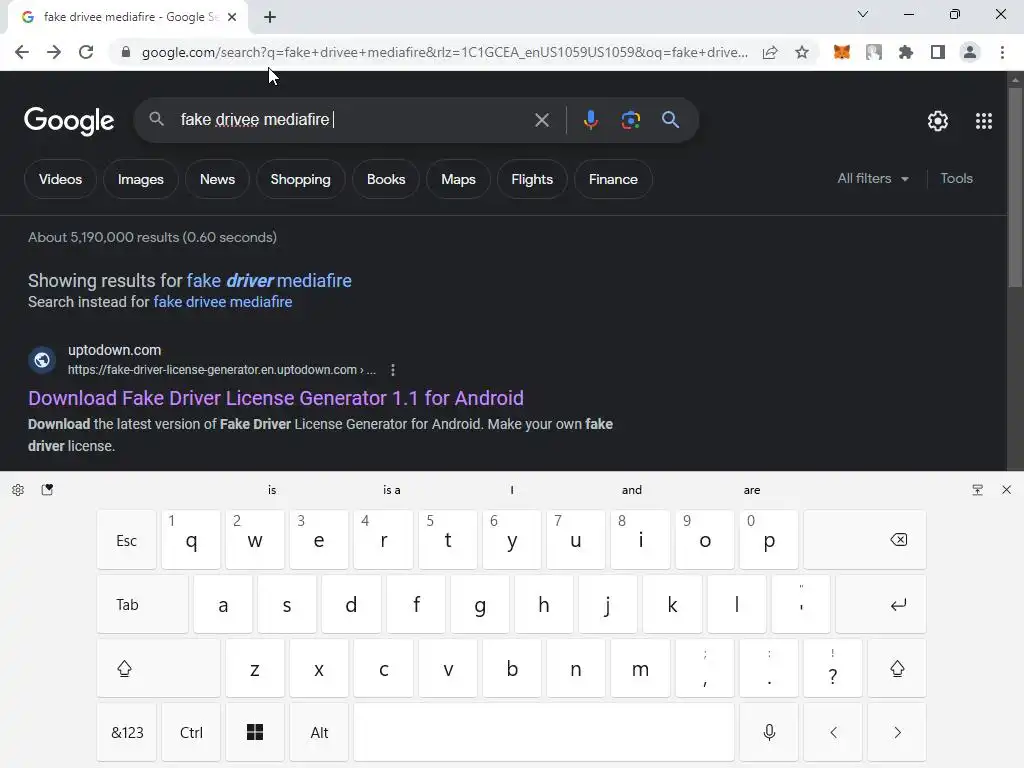Tap the right arrow key on keyboard
The height and width of the screenshot is (768, 1024).
[897, 732]
